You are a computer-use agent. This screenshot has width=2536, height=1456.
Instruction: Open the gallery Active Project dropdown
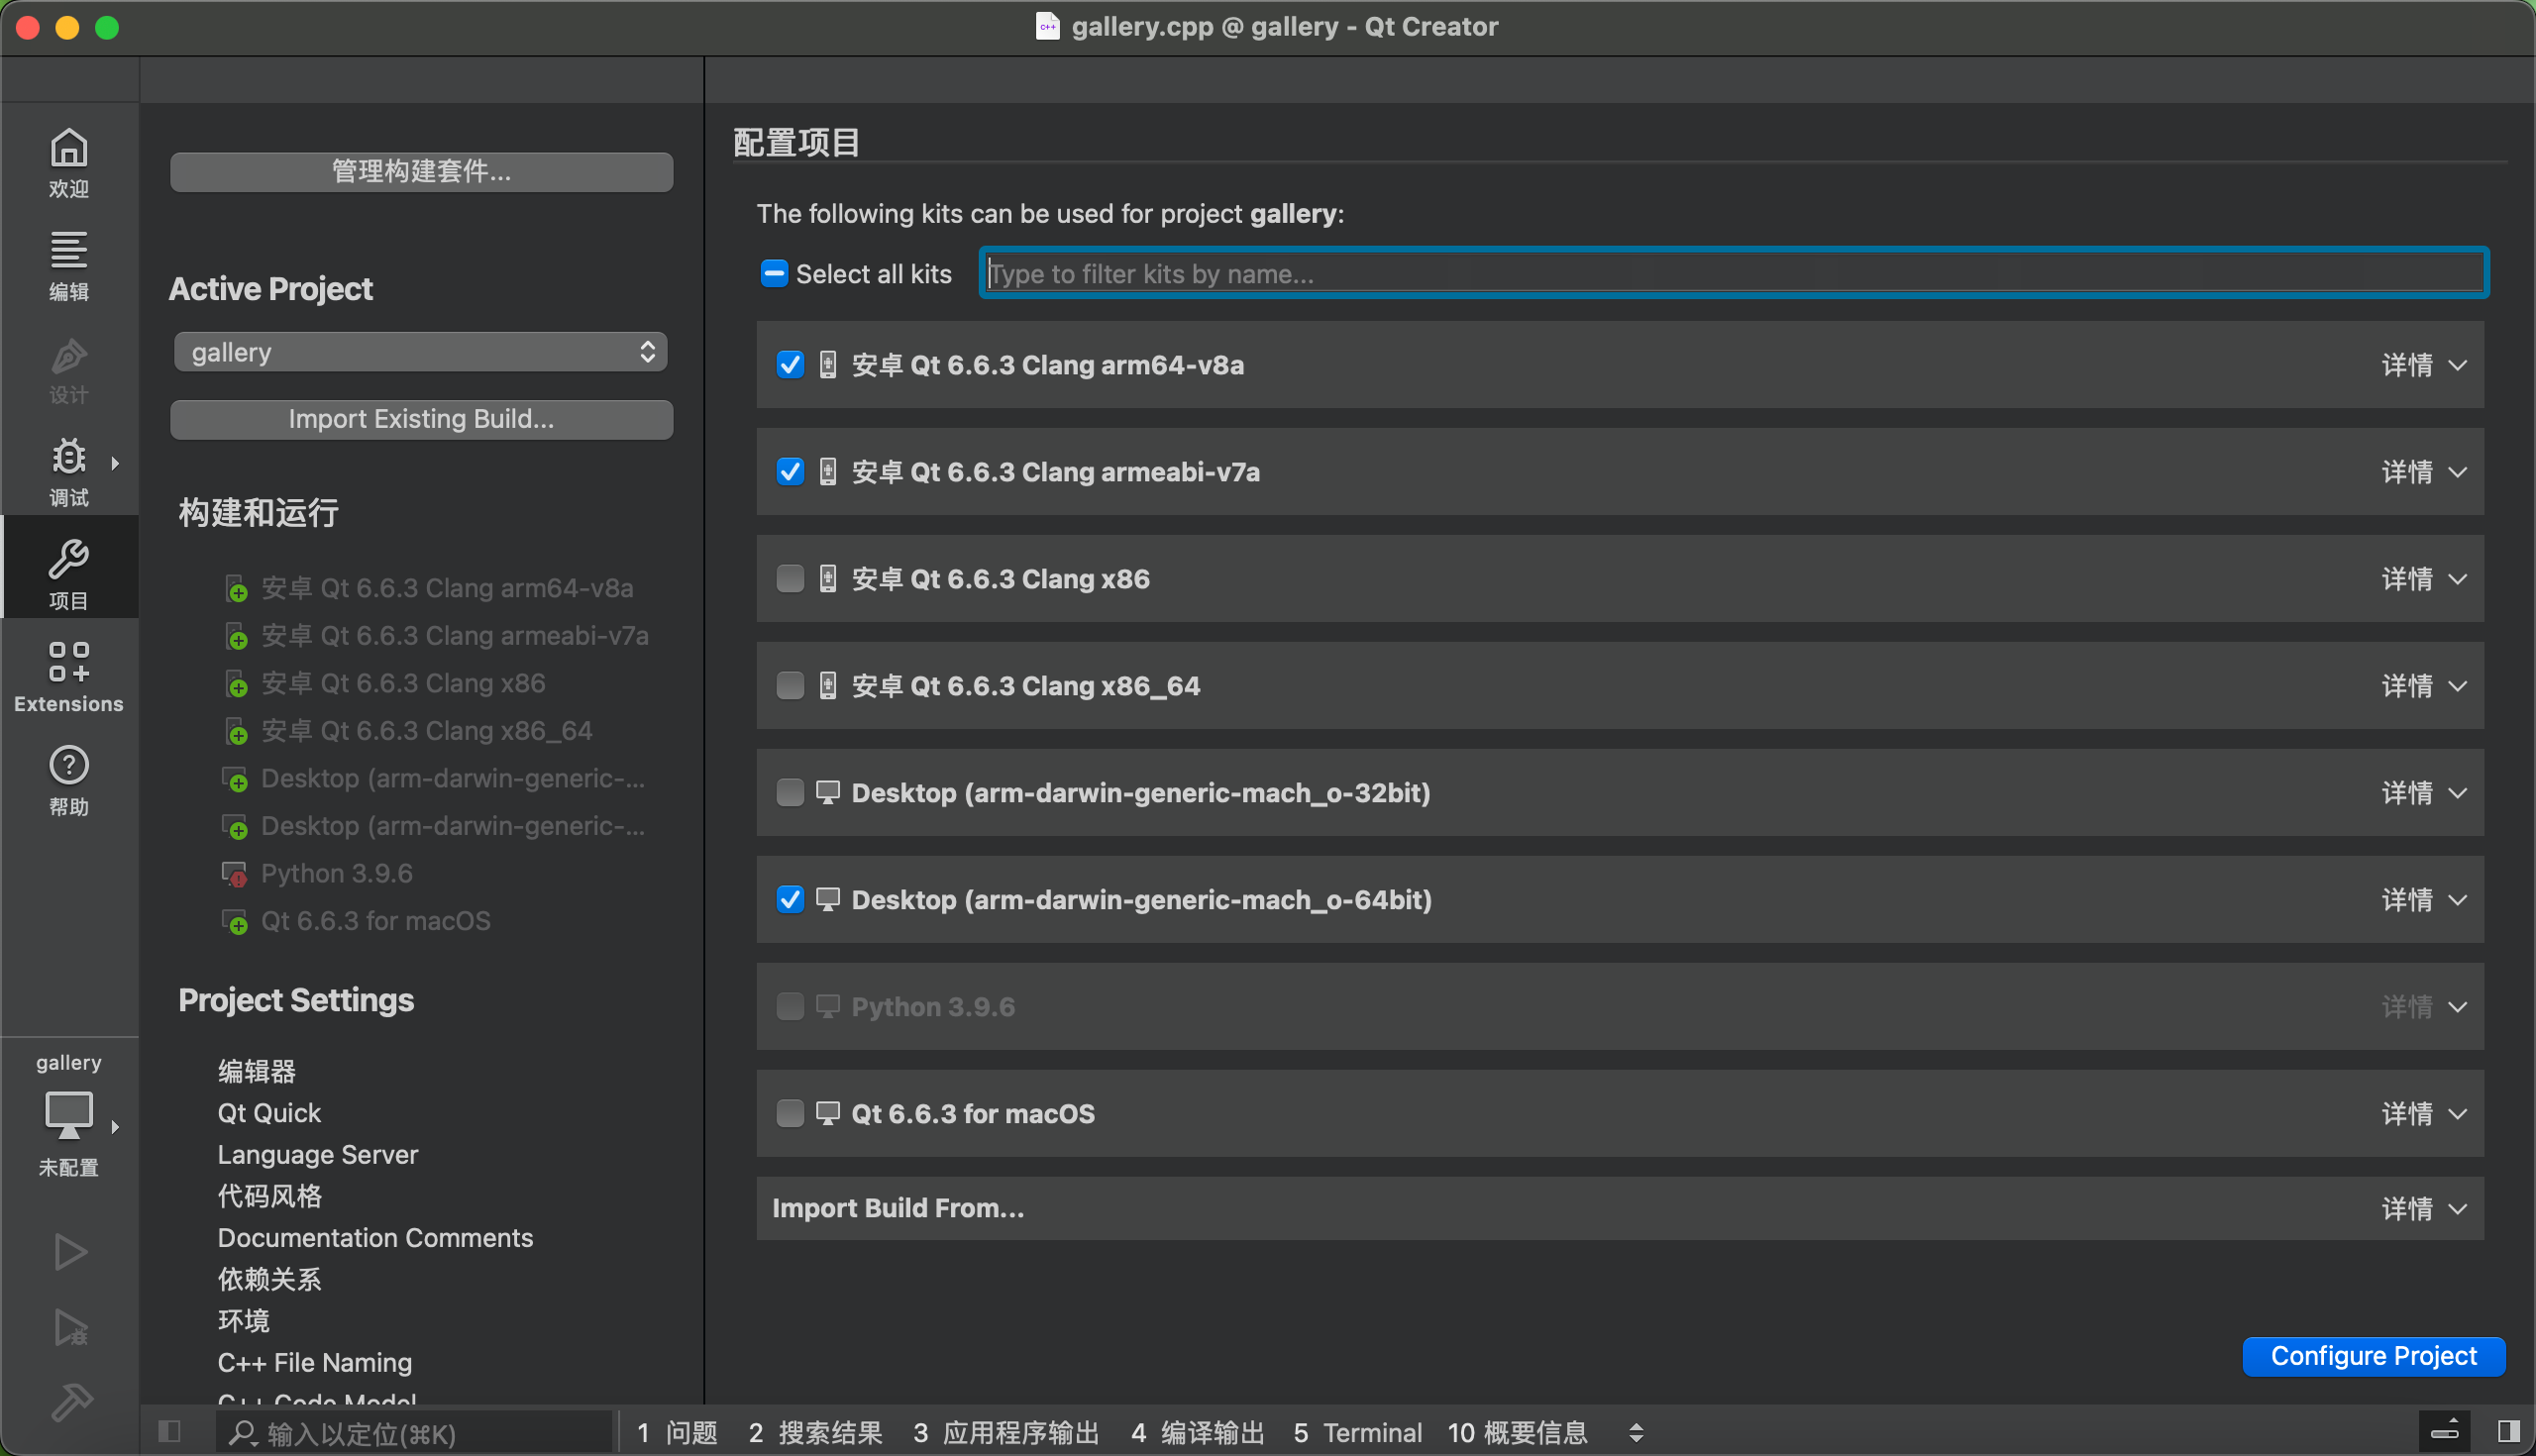tap(421, 352)
